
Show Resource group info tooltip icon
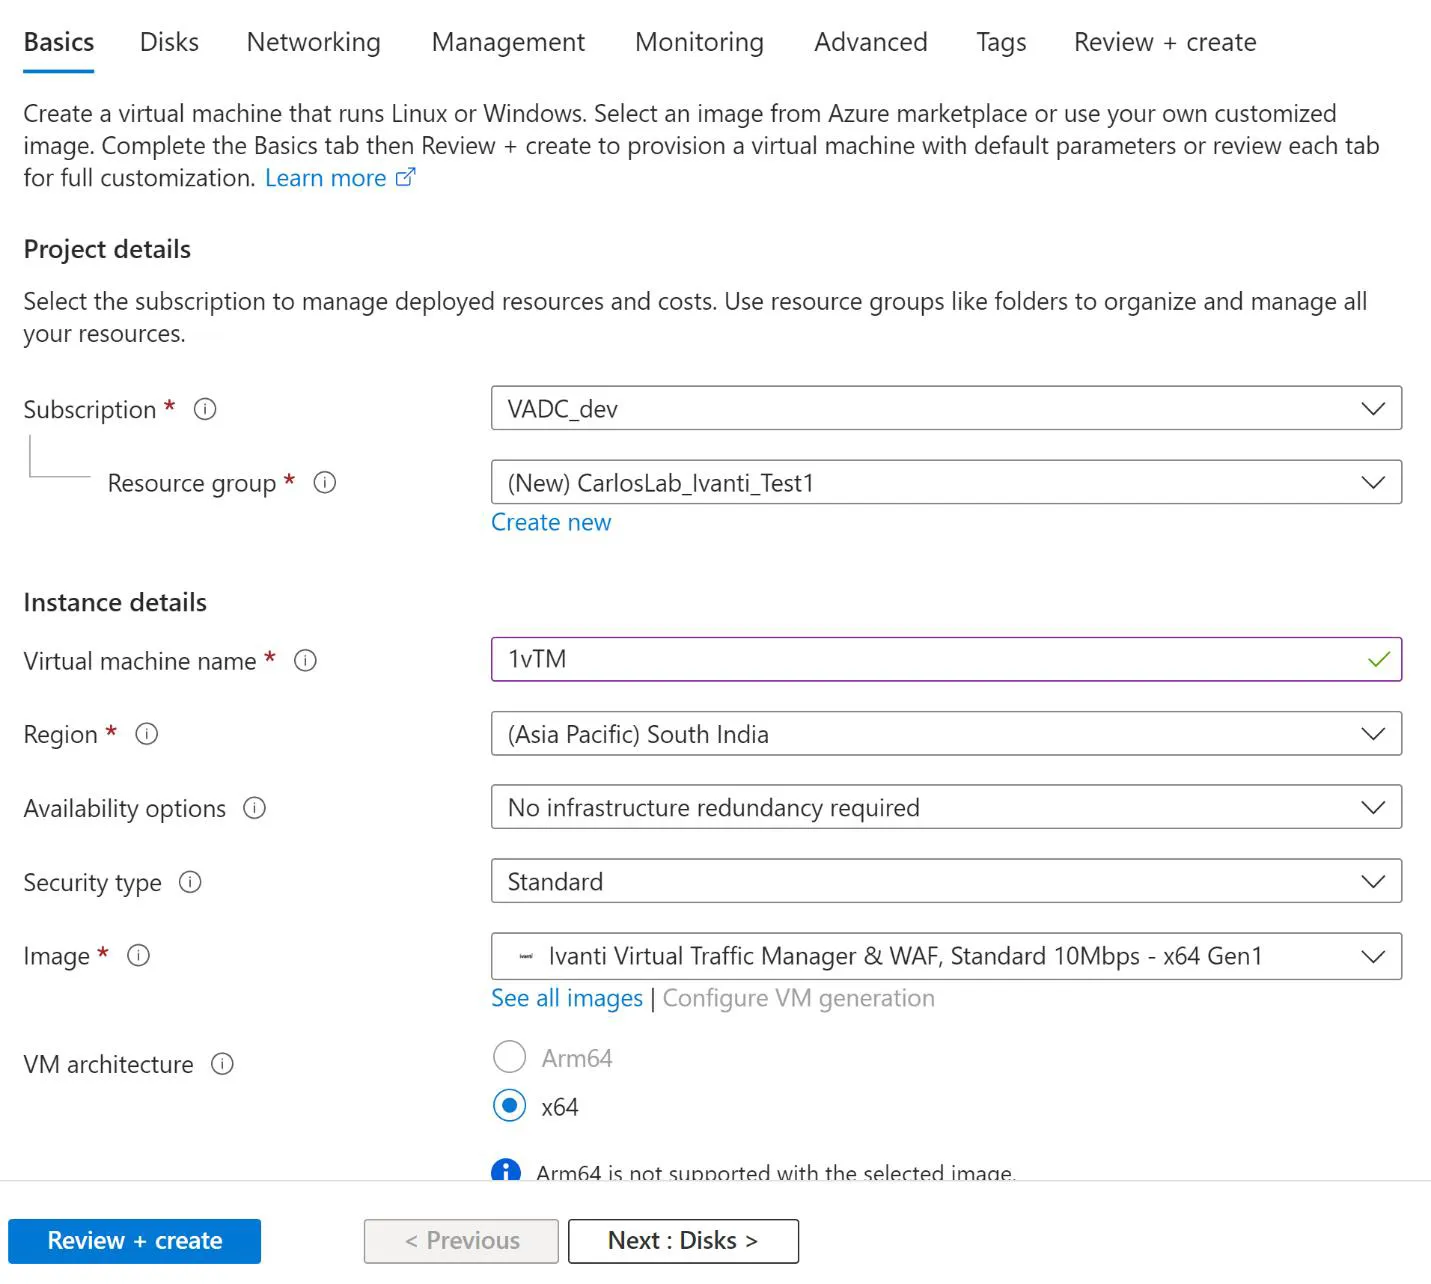pos(325,483)
